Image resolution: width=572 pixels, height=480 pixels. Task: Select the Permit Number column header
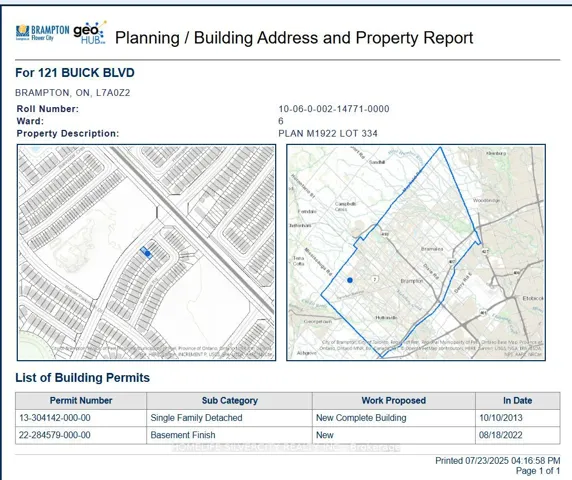coord(81,400)
